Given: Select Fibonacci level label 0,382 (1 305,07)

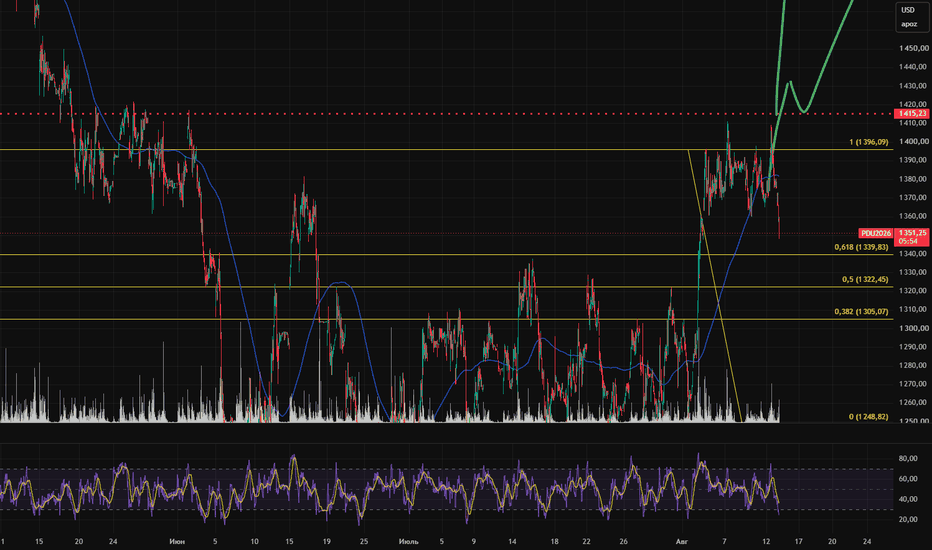Looking at the screenshot, I should (x=861, y=312).
